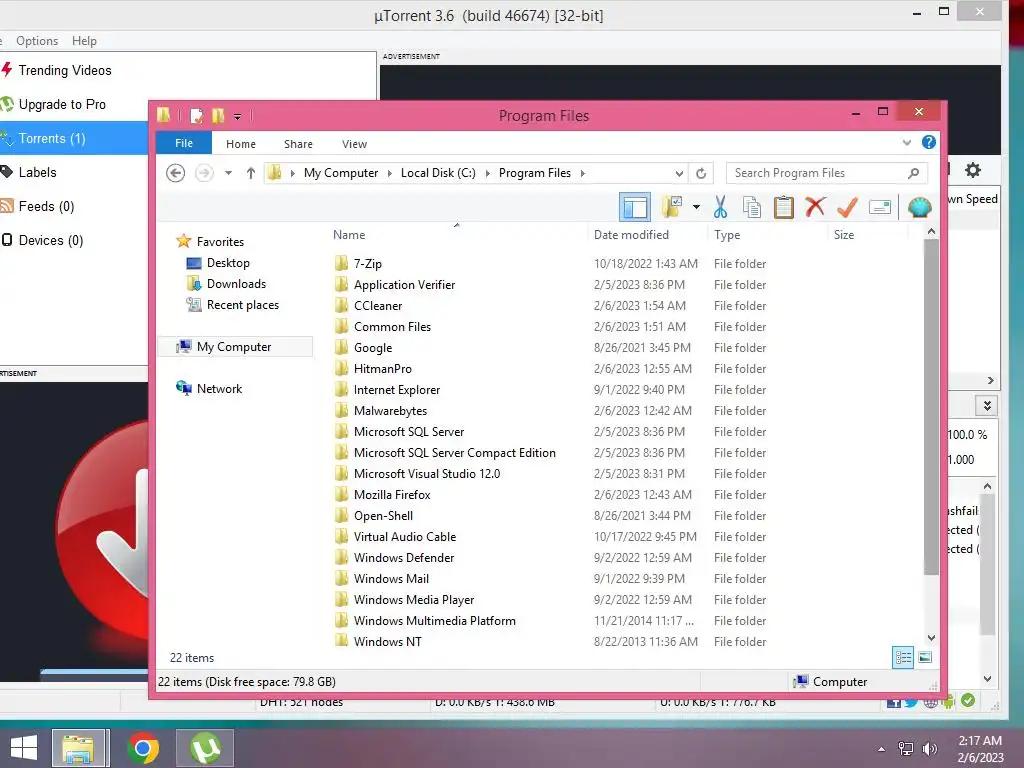
Task: Select Labels in uTorrent sidebar
Action: point(37,172)
